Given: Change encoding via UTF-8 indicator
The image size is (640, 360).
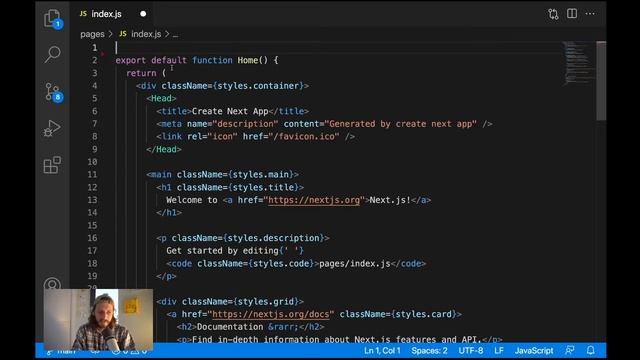Looking at the screenshot, I should [471, 351].
